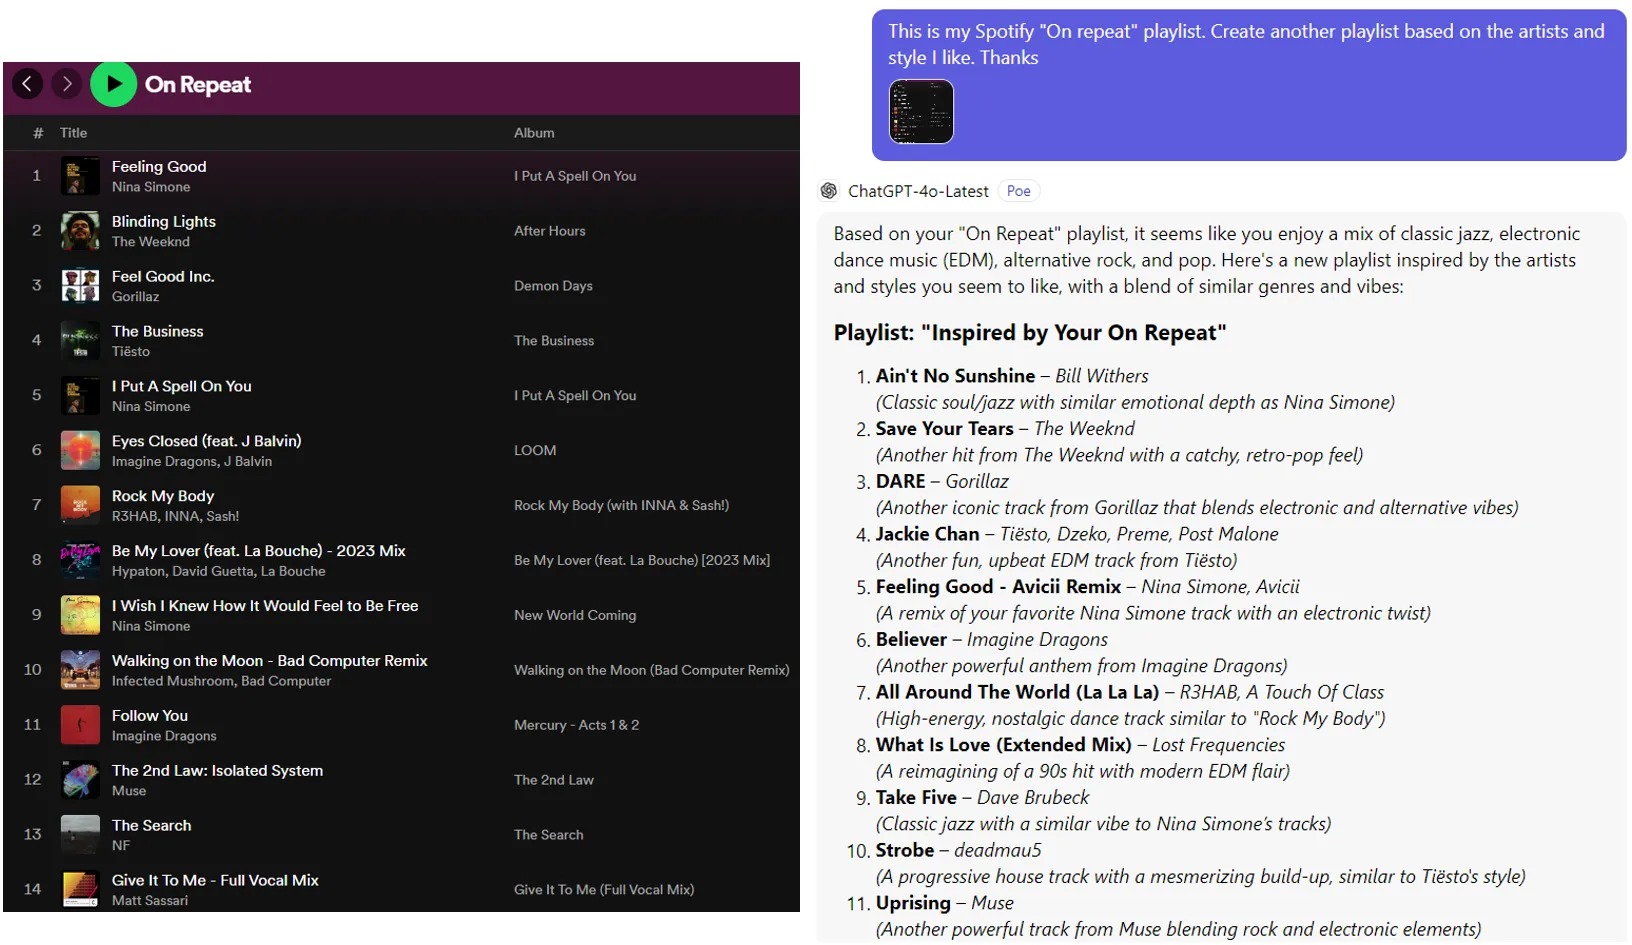Go forward with the right arrow button
The image size is (1632, 945).
tap(66, 84)
